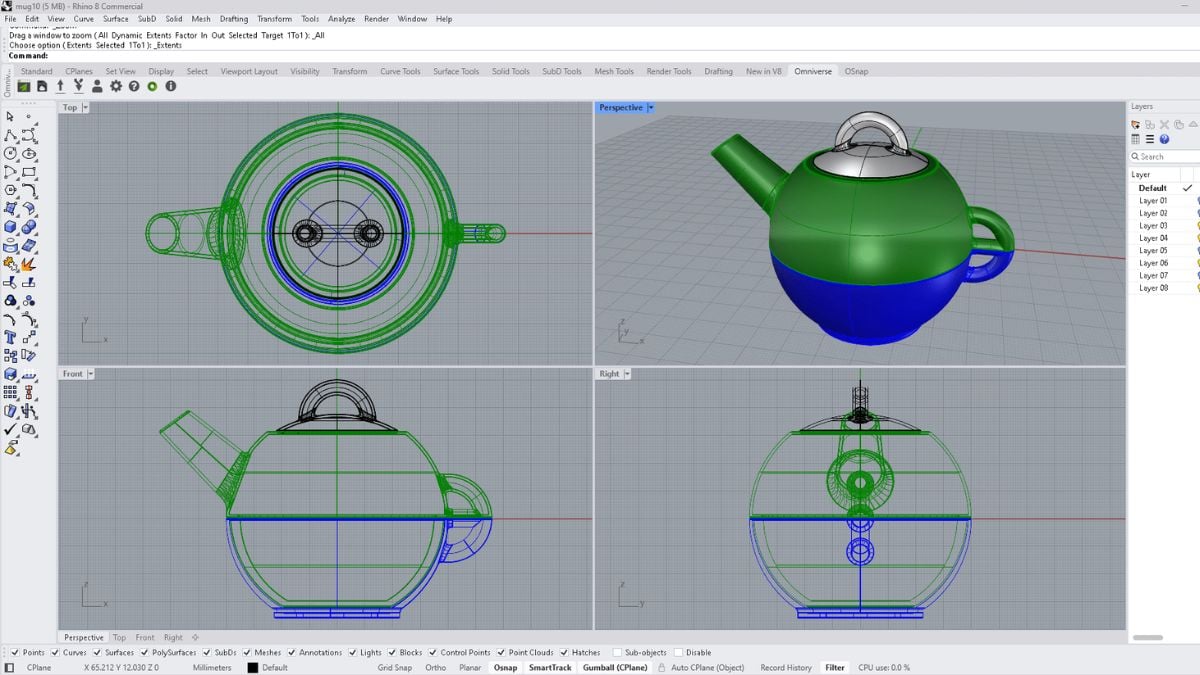The image size is (1200, 675).
Task: Click the black Default layer color swatch
Action: coord(253,668)
